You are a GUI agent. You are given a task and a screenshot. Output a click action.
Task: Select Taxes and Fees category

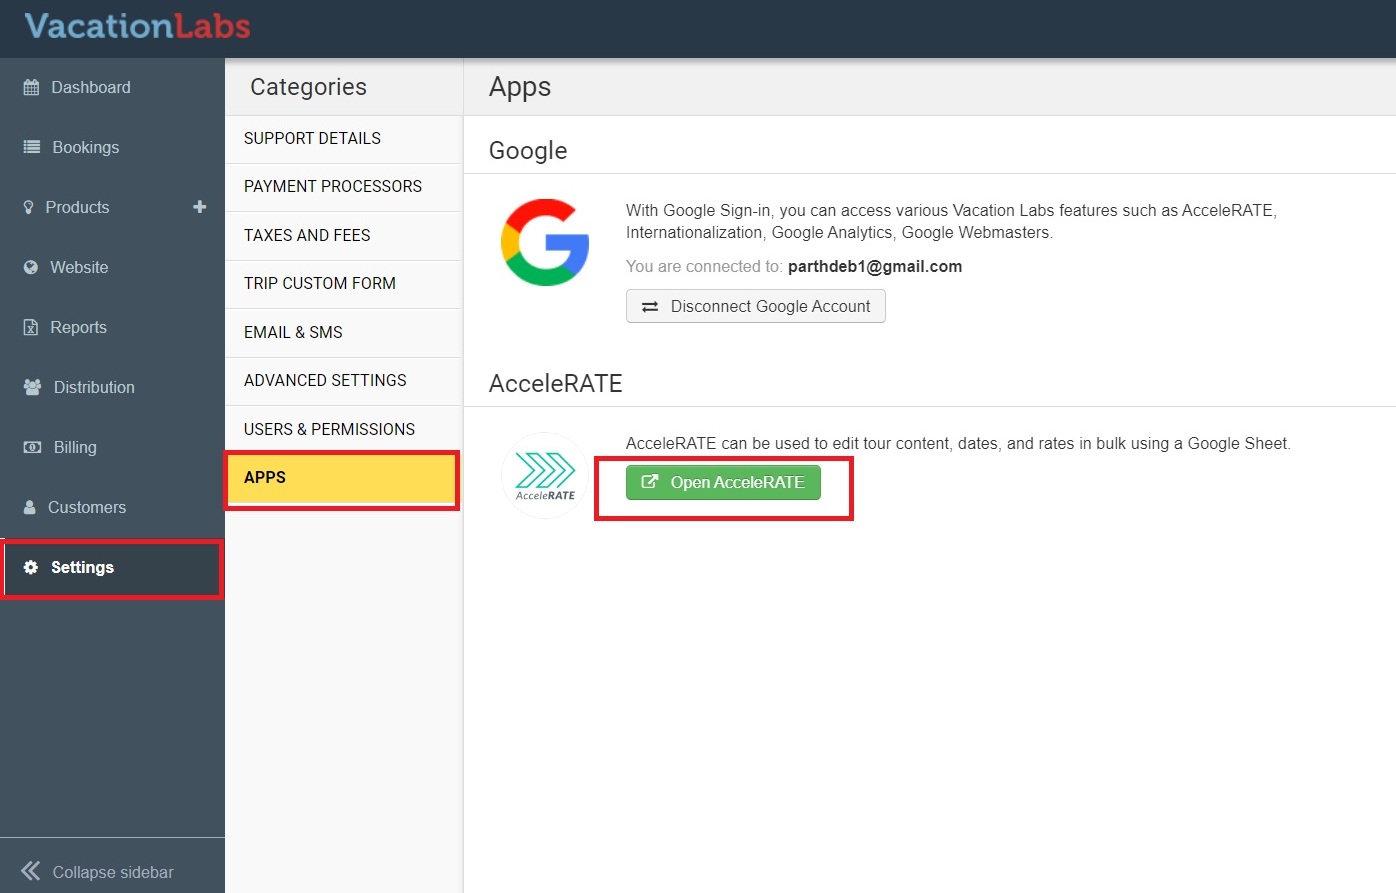click(x=307, y=236)
